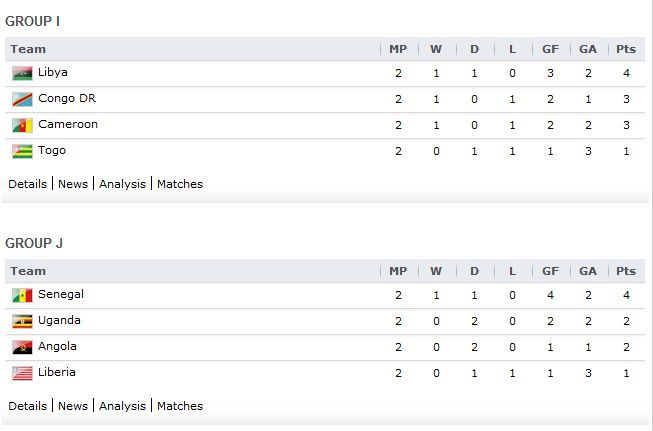Image resolution: width=653 pixels, height=431 pixels.
Task: Click the Congo DR flag icon
Action: 22,100
